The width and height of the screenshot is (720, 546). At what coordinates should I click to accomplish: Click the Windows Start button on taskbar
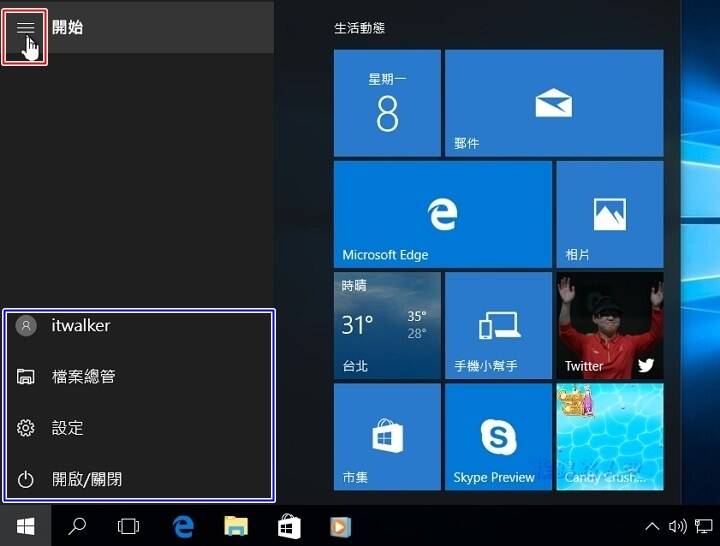(x=26, y=526)
